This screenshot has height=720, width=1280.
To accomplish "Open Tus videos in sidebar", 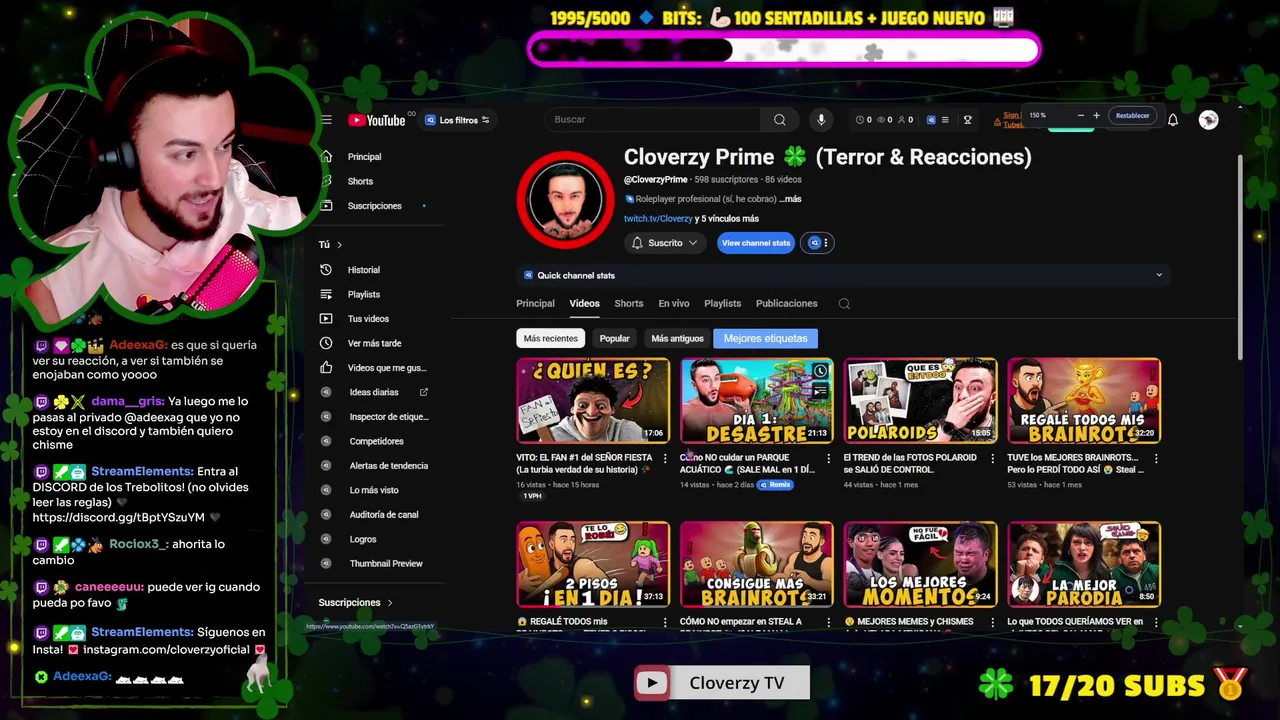I will coord(368,319).
